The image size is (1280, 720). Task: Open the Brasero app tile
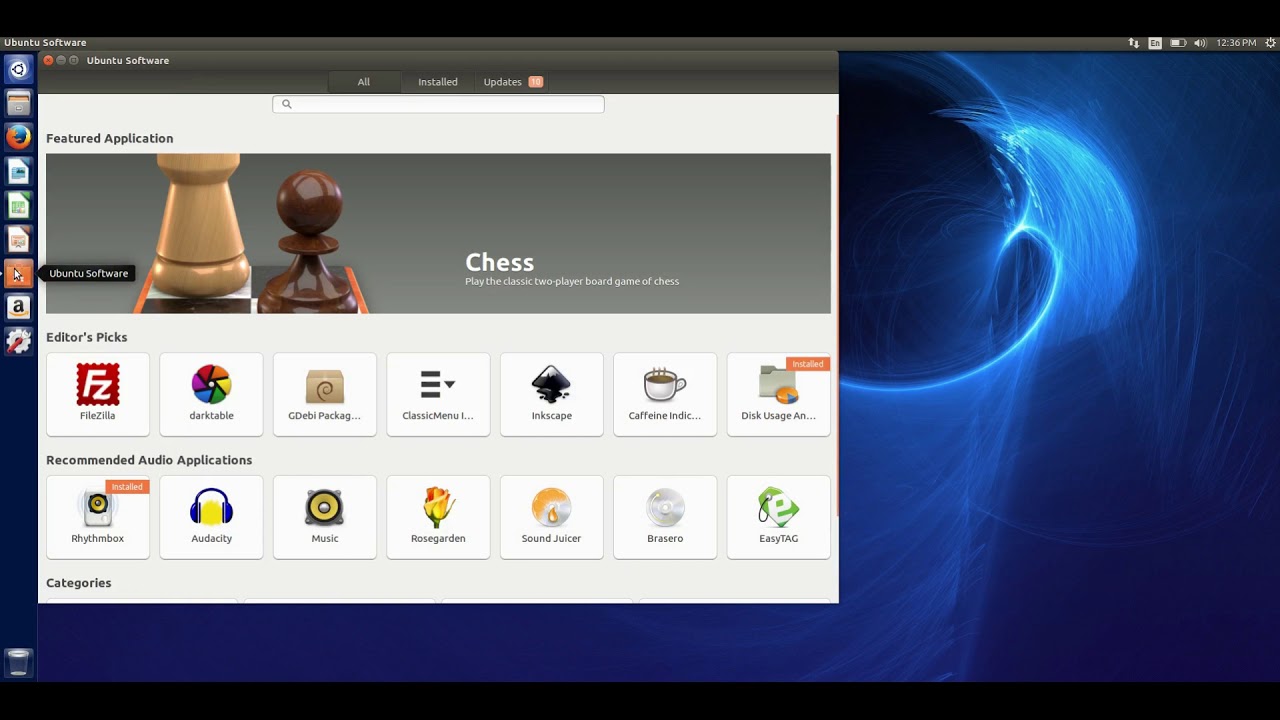665,517
